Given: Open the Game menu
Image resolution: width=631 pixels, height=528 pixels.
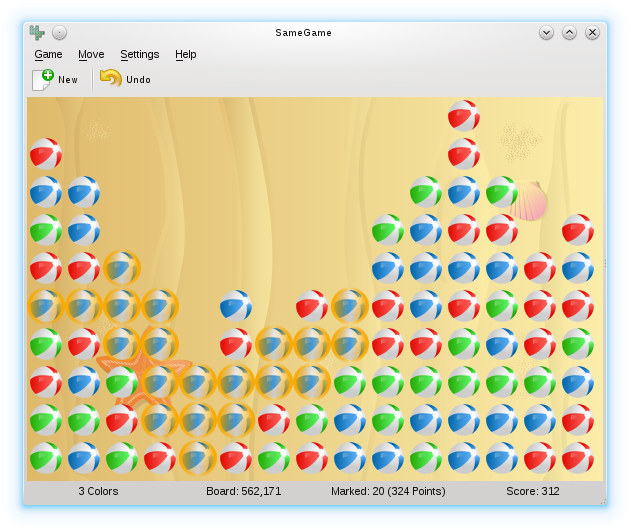Looking at the screenshot, I should (x=48, y=55).
